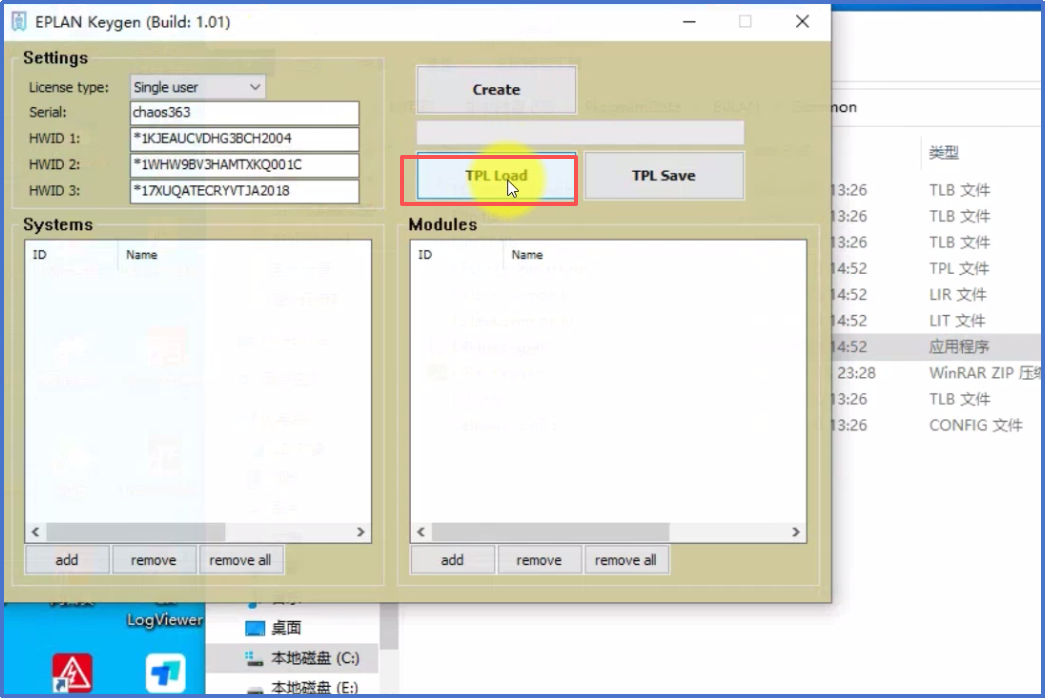Viewport: 1046px width, 700px height.
Task: Click add under the Modules list
Action: click(452, 560)
